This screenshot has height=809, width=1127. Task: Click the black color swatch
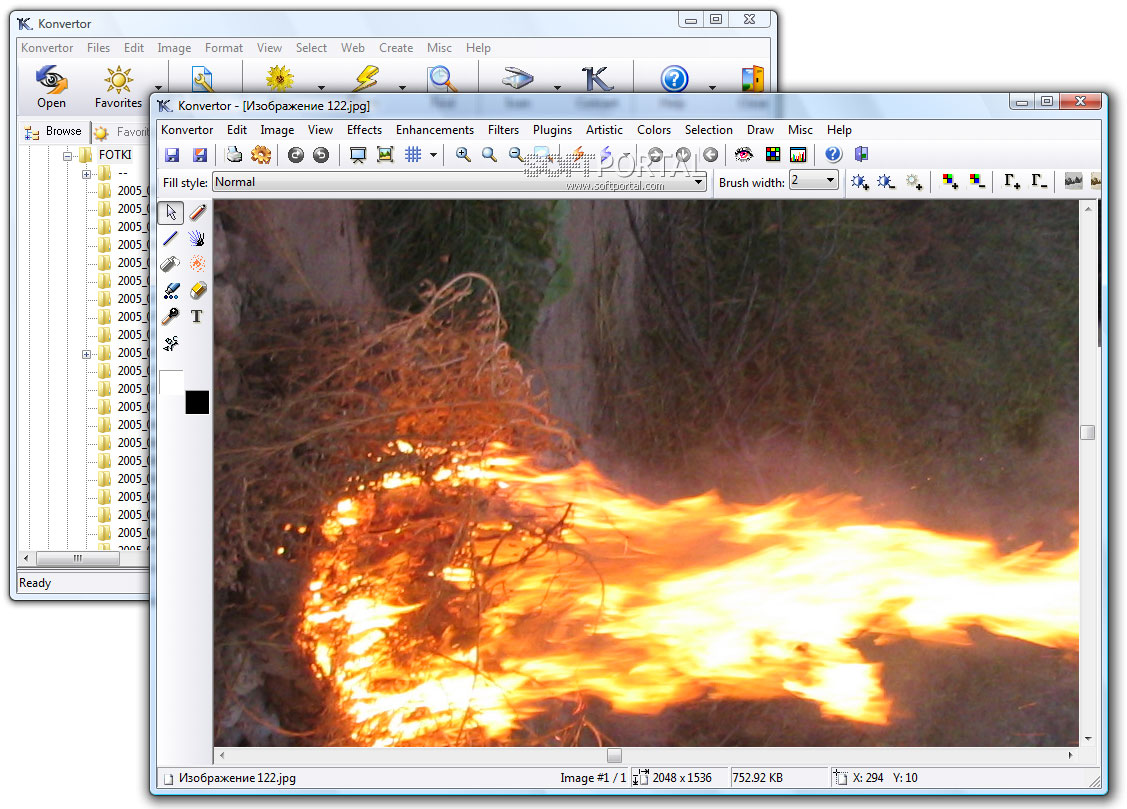[x=197, y=402]
